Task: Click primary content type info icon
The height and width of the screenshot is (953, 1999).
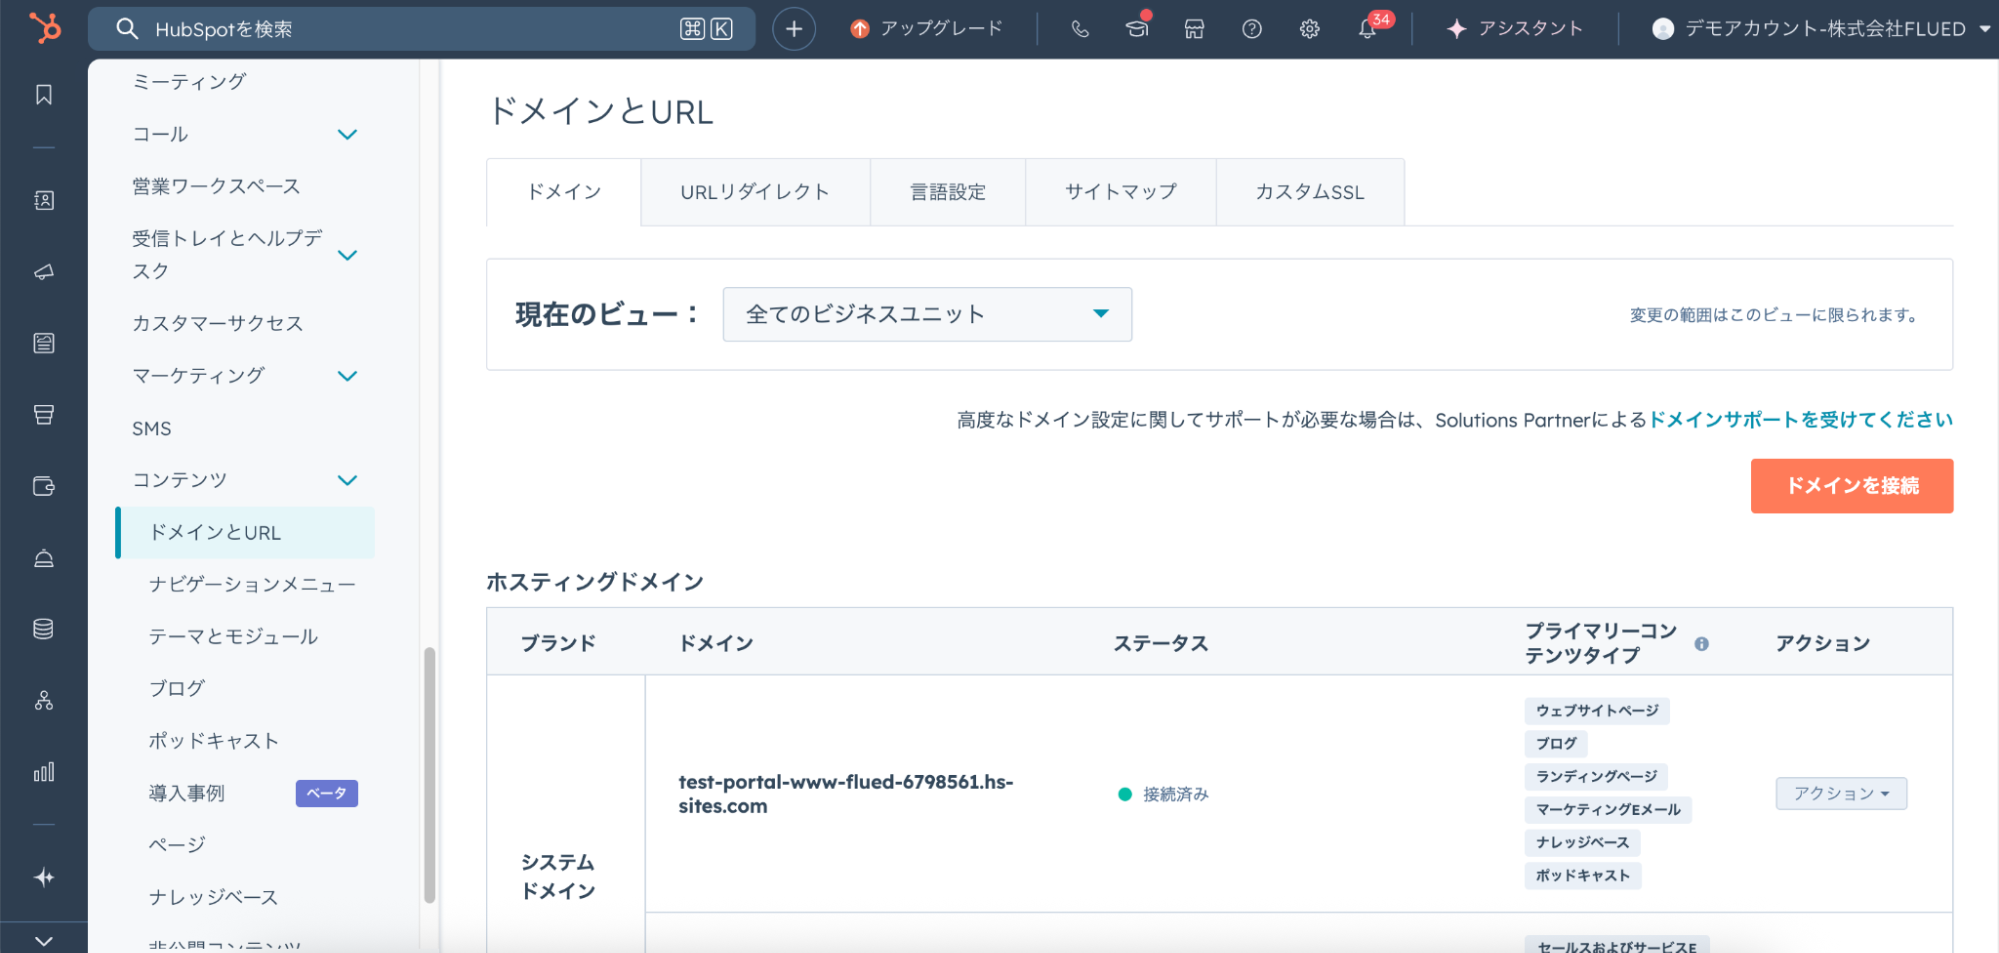Action: coord(1701,644)
